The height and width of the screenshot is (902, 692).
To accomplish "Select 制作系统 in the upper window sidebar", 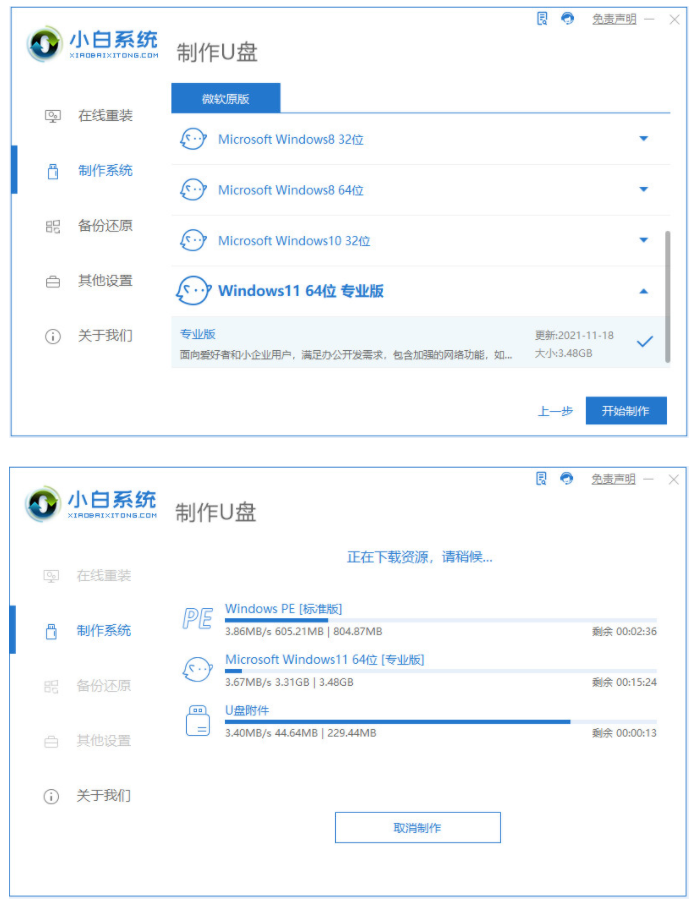I will (105, 171).
